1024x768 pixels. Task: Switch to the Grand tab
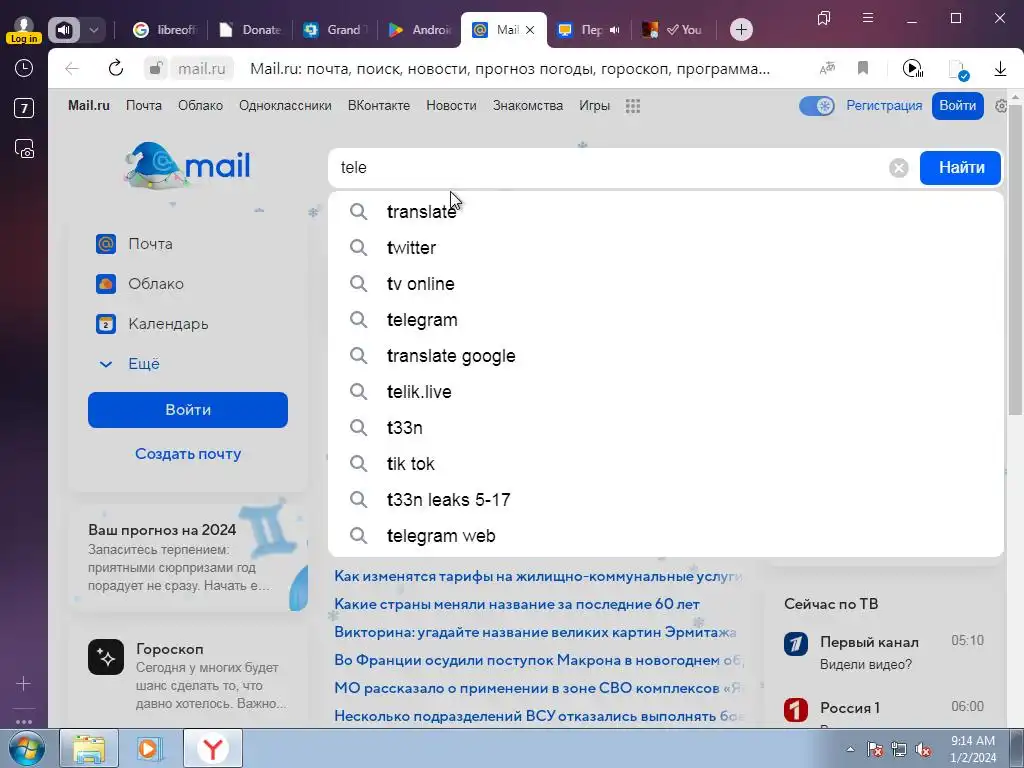[x=335, y=30]
